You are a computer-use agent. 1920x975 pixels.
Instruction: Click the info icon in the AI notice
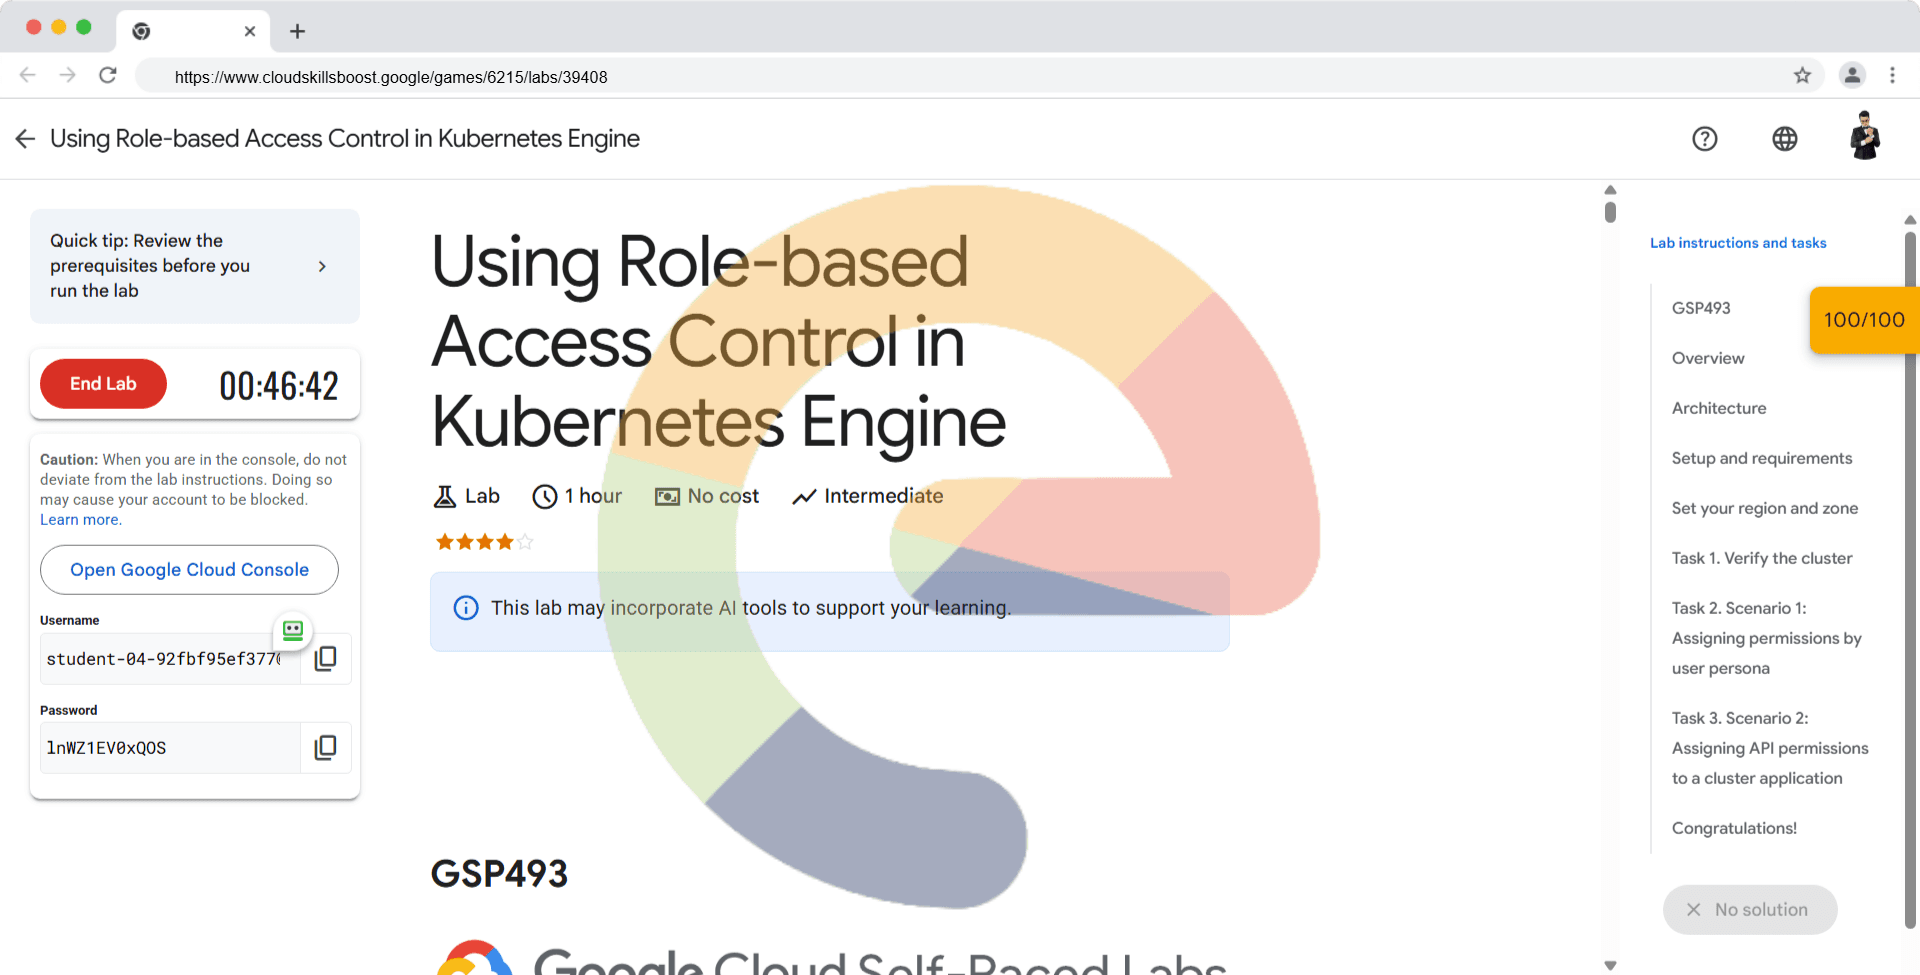[466, 608]
